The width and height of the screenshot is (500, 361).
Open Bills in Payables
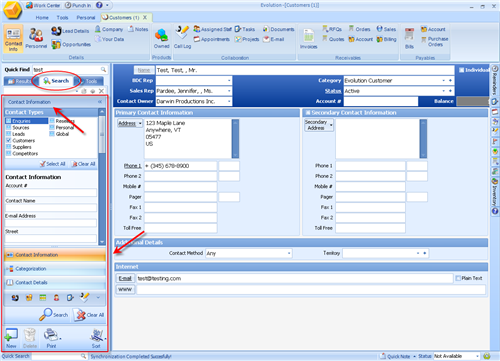coord(409,39)
